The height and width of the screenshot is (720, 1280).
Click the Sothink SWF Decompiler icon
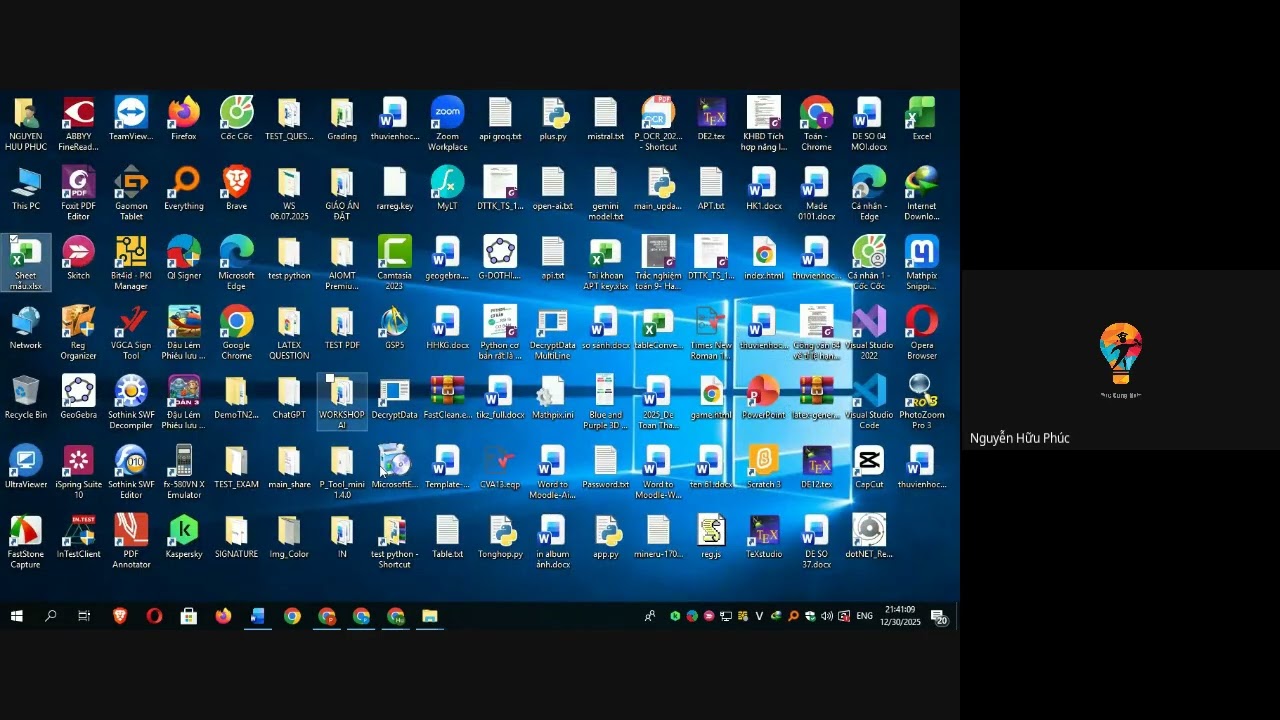point(131,402)
